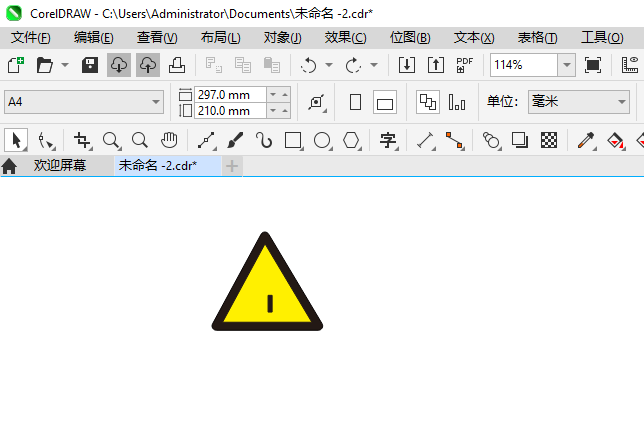This screenshot has width=644, height=439.
Task: Select the first Zoom magnifier tool
Action: 111,140
